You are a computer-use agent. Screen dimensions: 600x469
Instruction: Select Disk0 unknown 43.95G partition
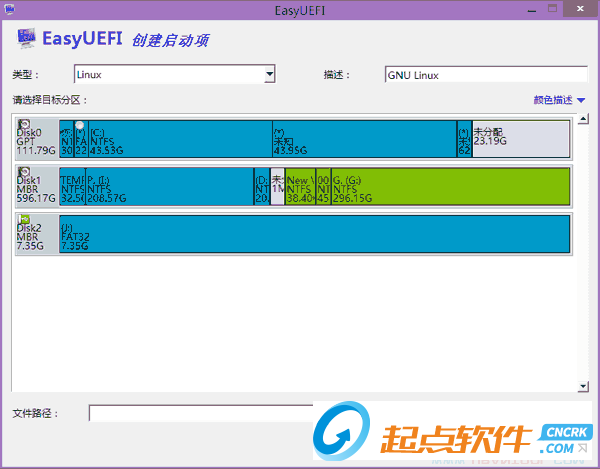pyautogui.click(x=365, y=139)
